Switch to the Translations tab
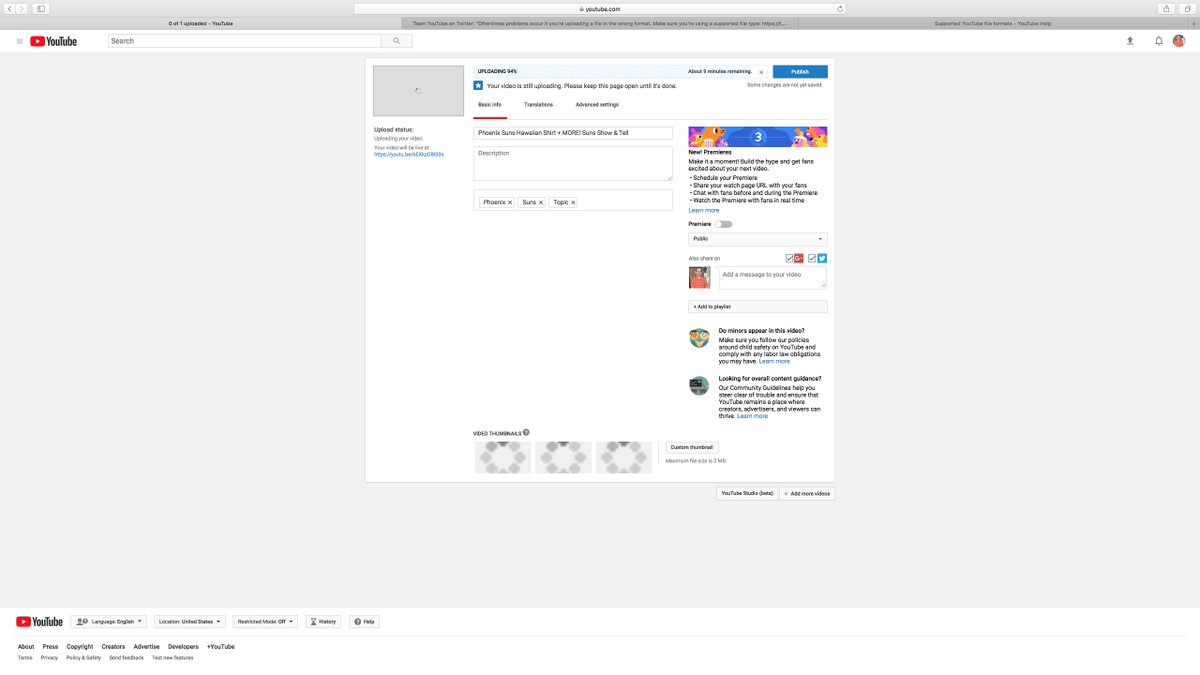This screenshot has width=1200, height=675. pos(538,105)
